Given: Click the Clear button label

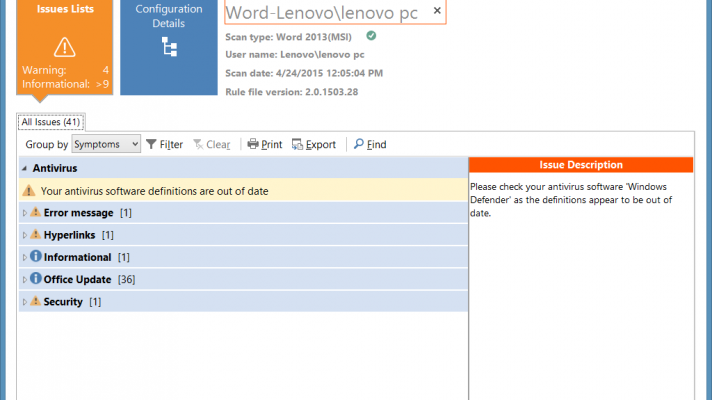Looking at the screenshot, I should coord(218,144).
